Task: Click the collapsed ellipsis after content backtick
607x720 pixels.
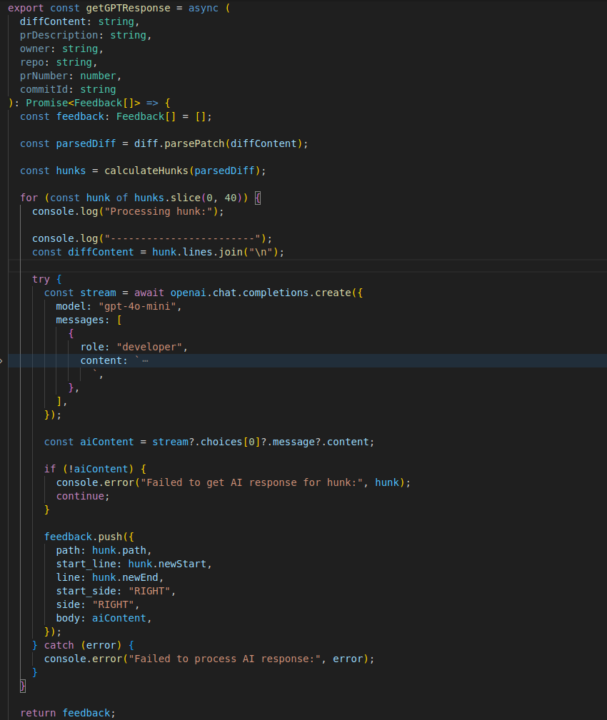Action: [x=145, y=360]
